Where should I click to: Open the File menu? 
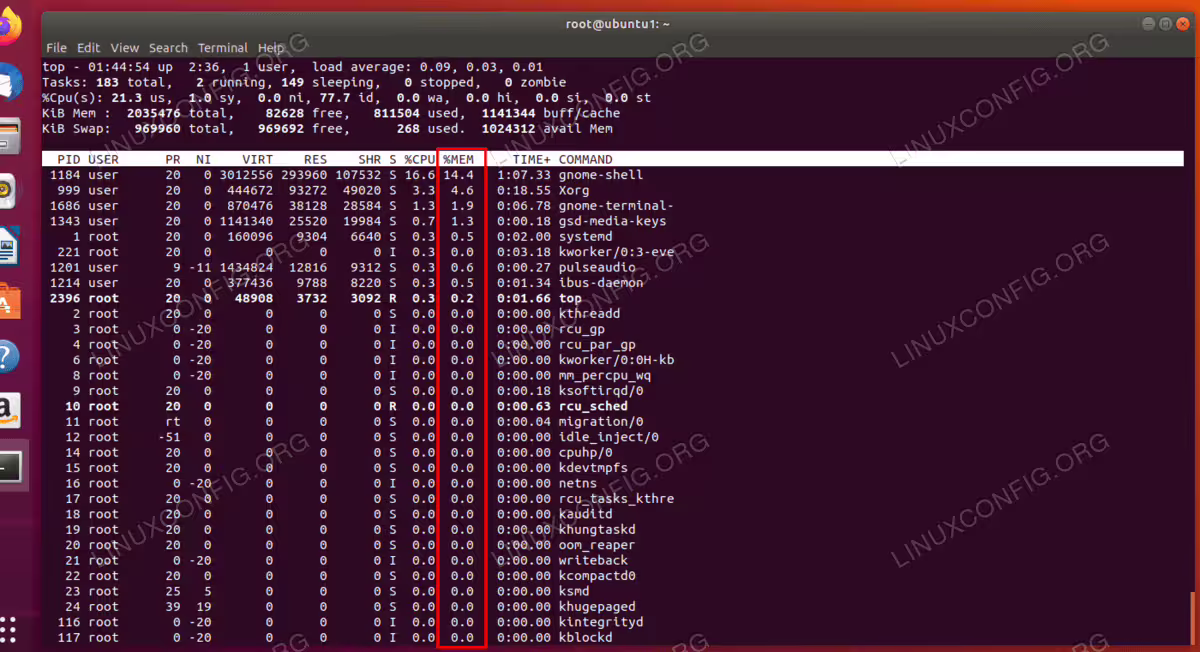[x=56, y=48]
